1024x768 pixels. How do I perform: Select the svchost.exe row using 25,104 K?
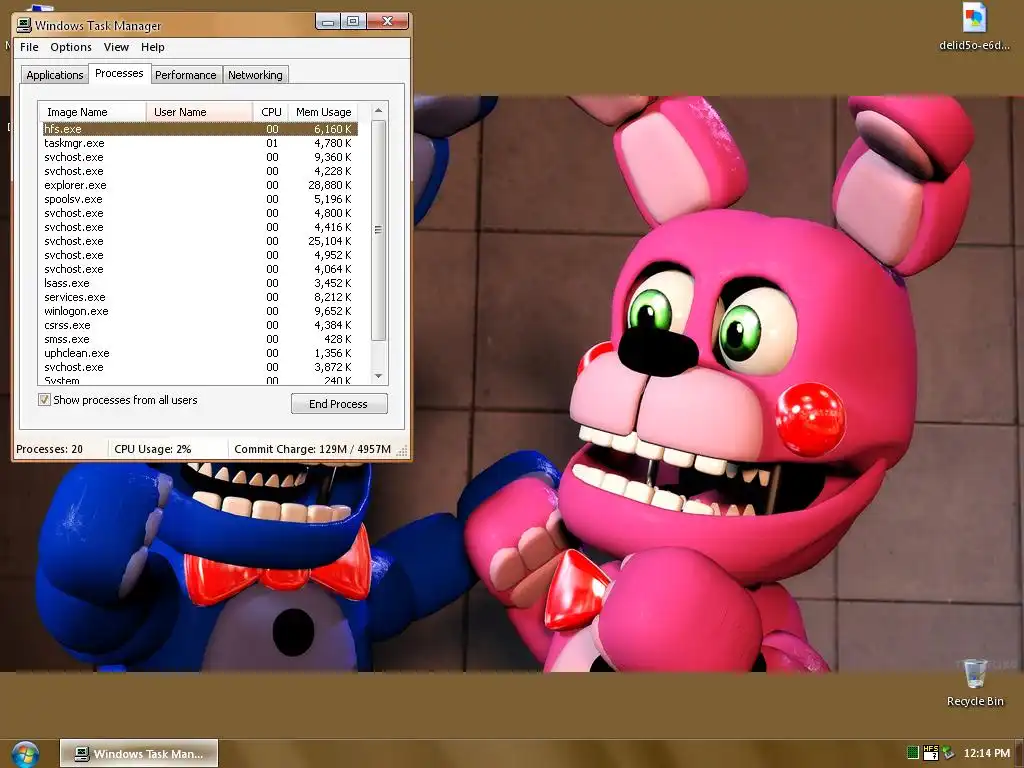[200, 241]
